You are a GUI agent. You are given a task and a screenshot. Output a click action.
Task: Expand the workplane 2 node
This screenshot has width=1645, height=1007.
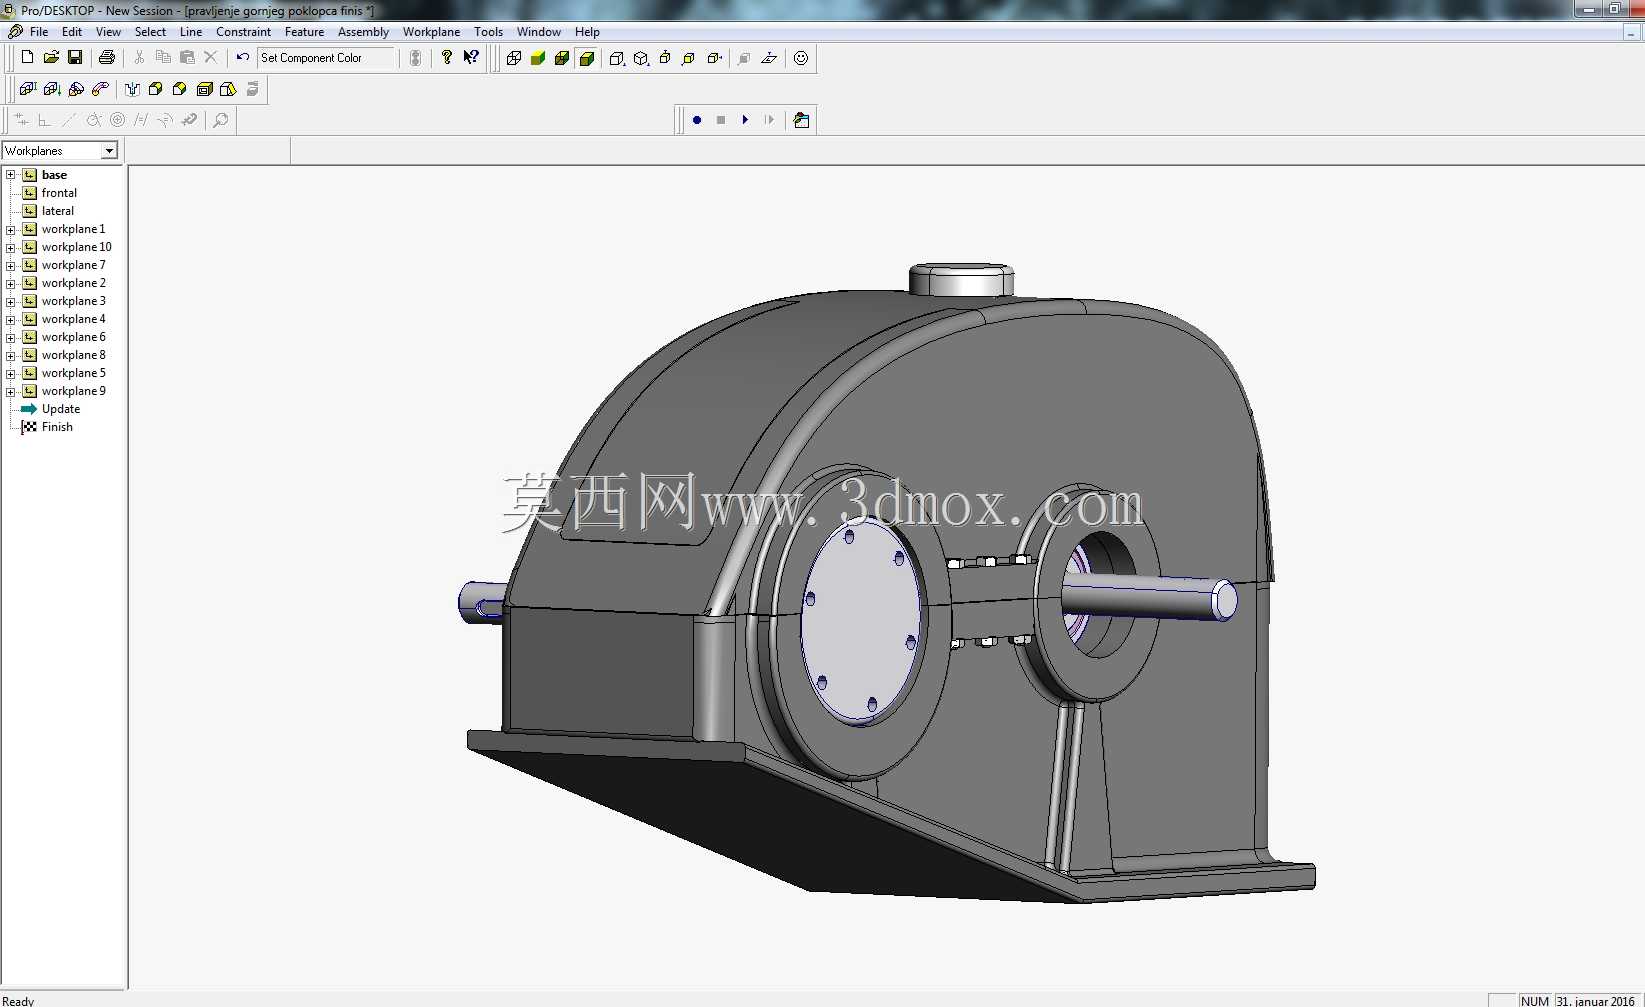11,283
